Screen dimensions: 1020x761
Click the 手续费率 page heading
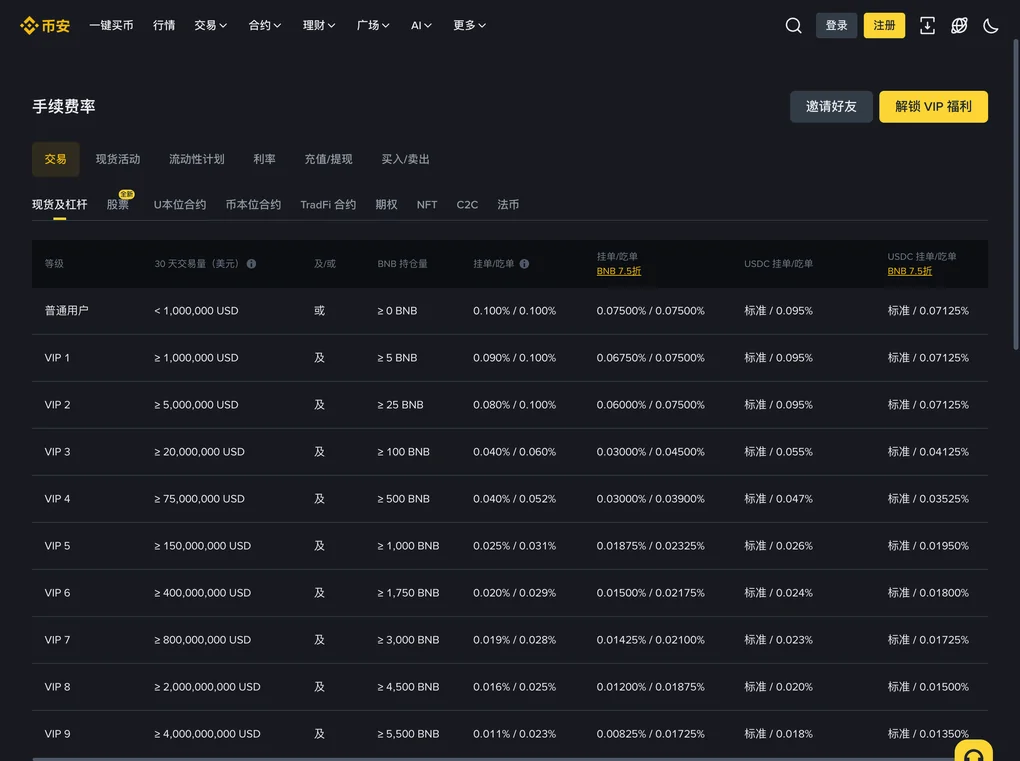tap(64, 107)
